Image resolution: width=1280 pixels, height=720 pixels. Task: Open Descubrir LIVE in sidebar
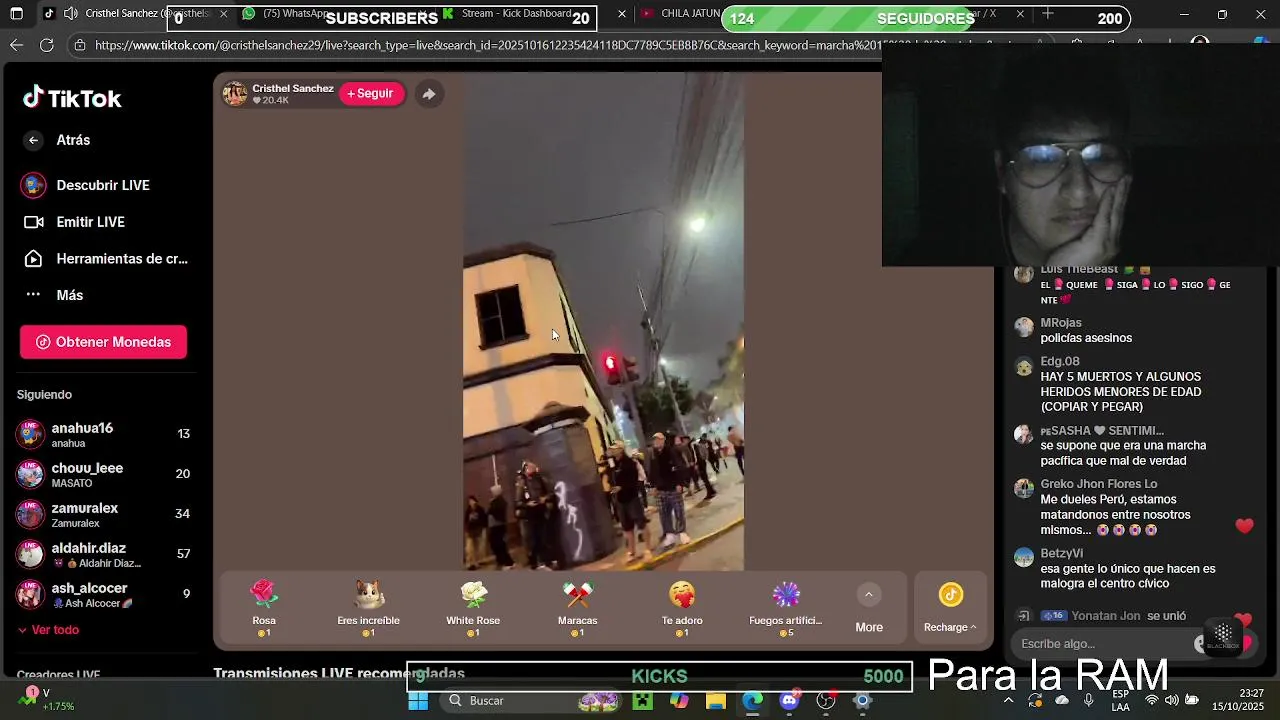(x=103, y=185)
